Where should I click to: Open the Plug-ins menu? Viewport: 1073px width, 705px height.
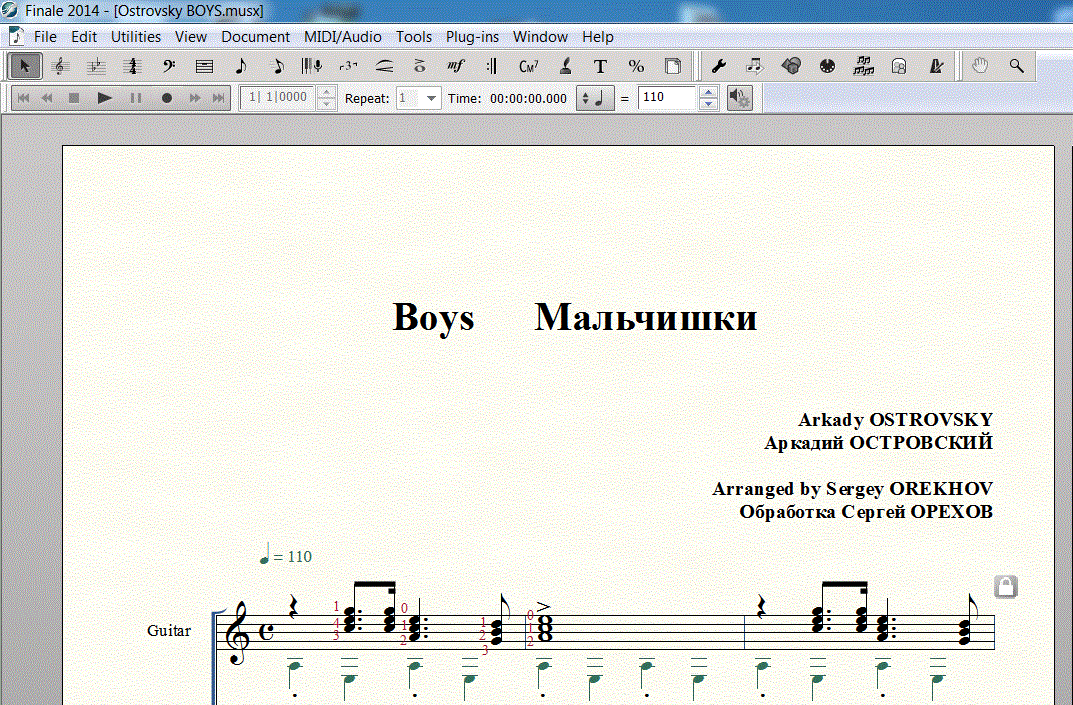[472, 37]
